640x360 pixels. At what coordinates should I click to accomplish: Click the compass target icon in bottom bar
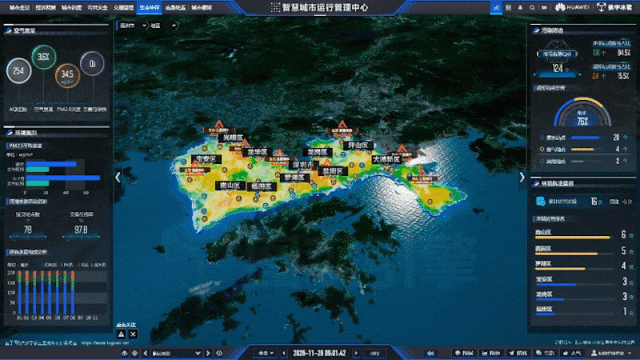point(135,353)
